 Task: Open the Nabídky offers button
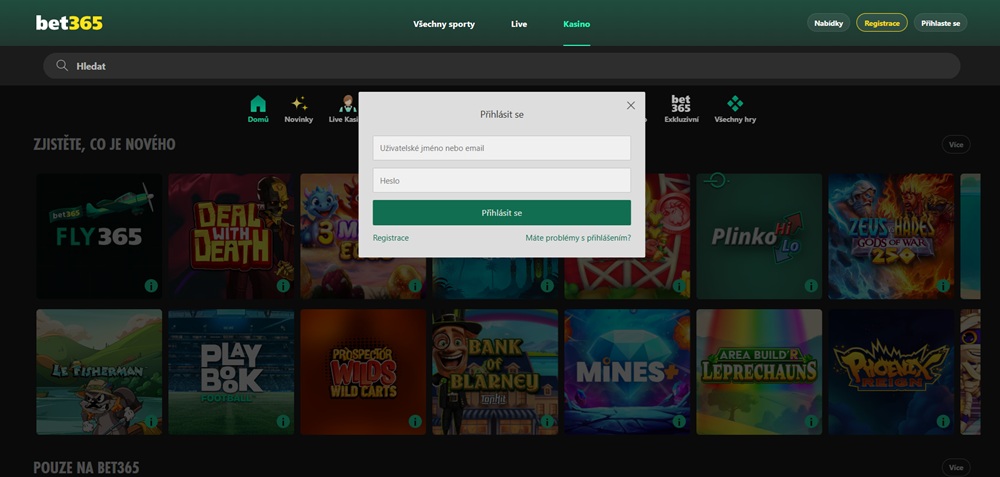(x=828, y=23)
